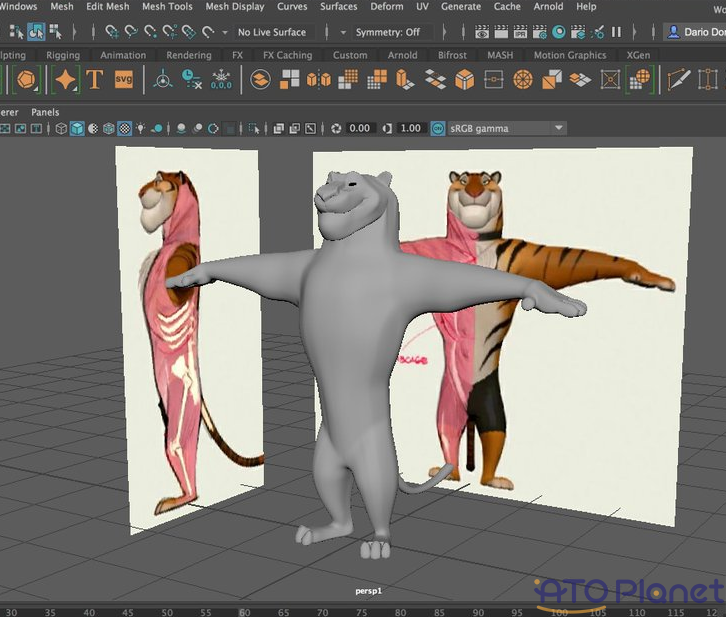Viewport: 726px width, 617px height.
Task: Select by component type mode icon
Action: pos(56,32)
